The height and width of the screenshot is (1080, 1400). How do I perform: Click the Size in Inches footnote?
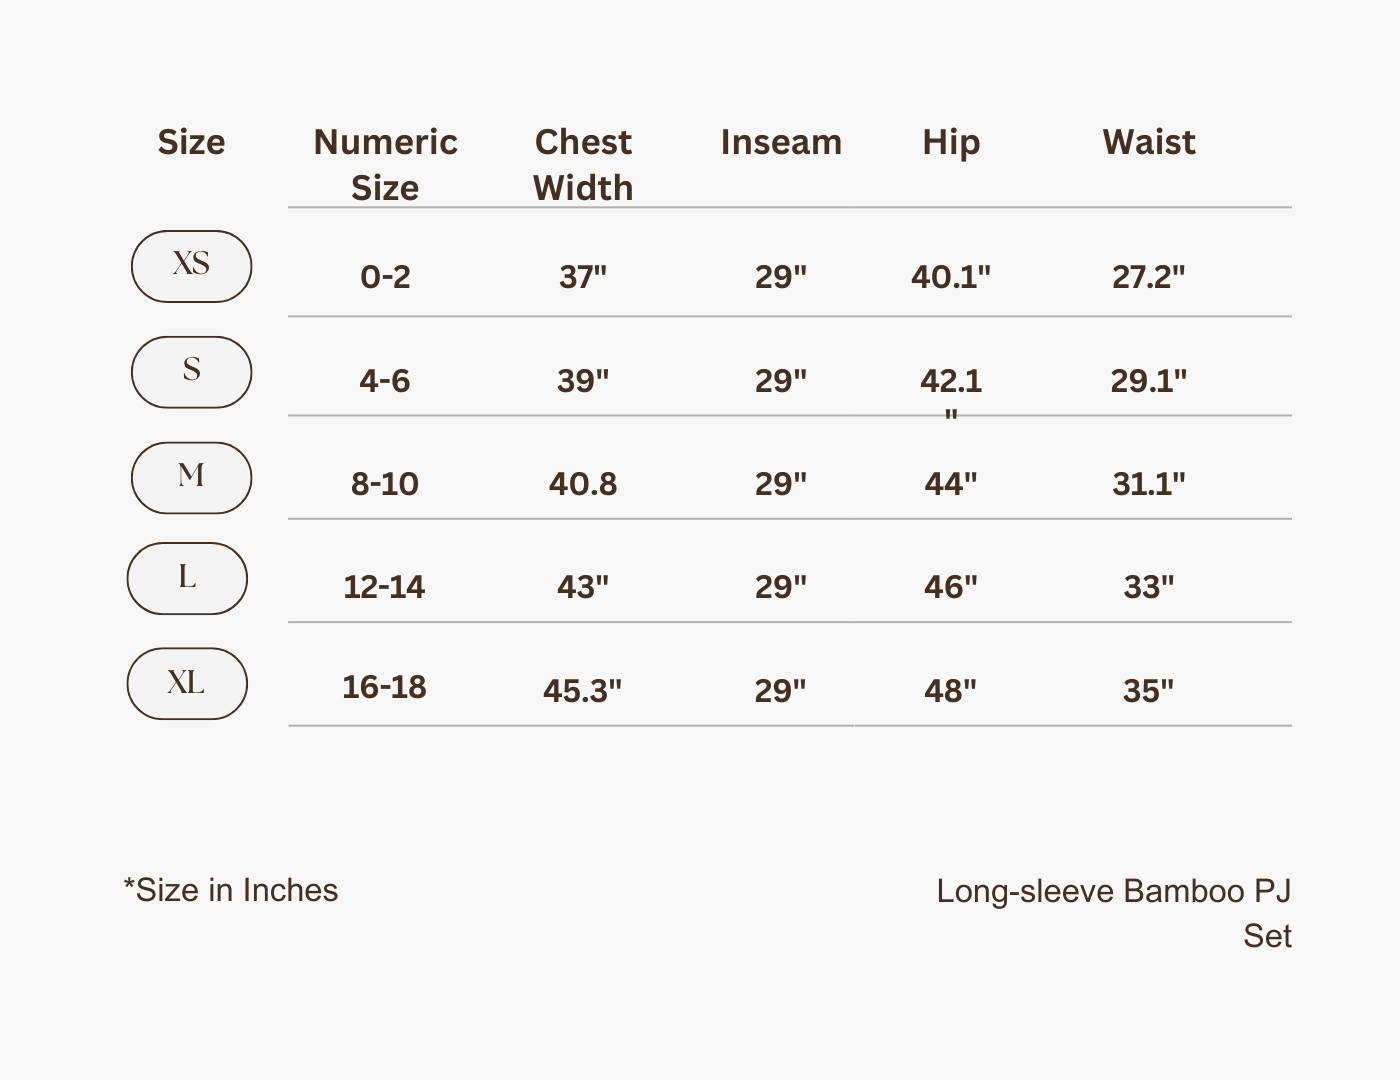(x=231, y=890)
